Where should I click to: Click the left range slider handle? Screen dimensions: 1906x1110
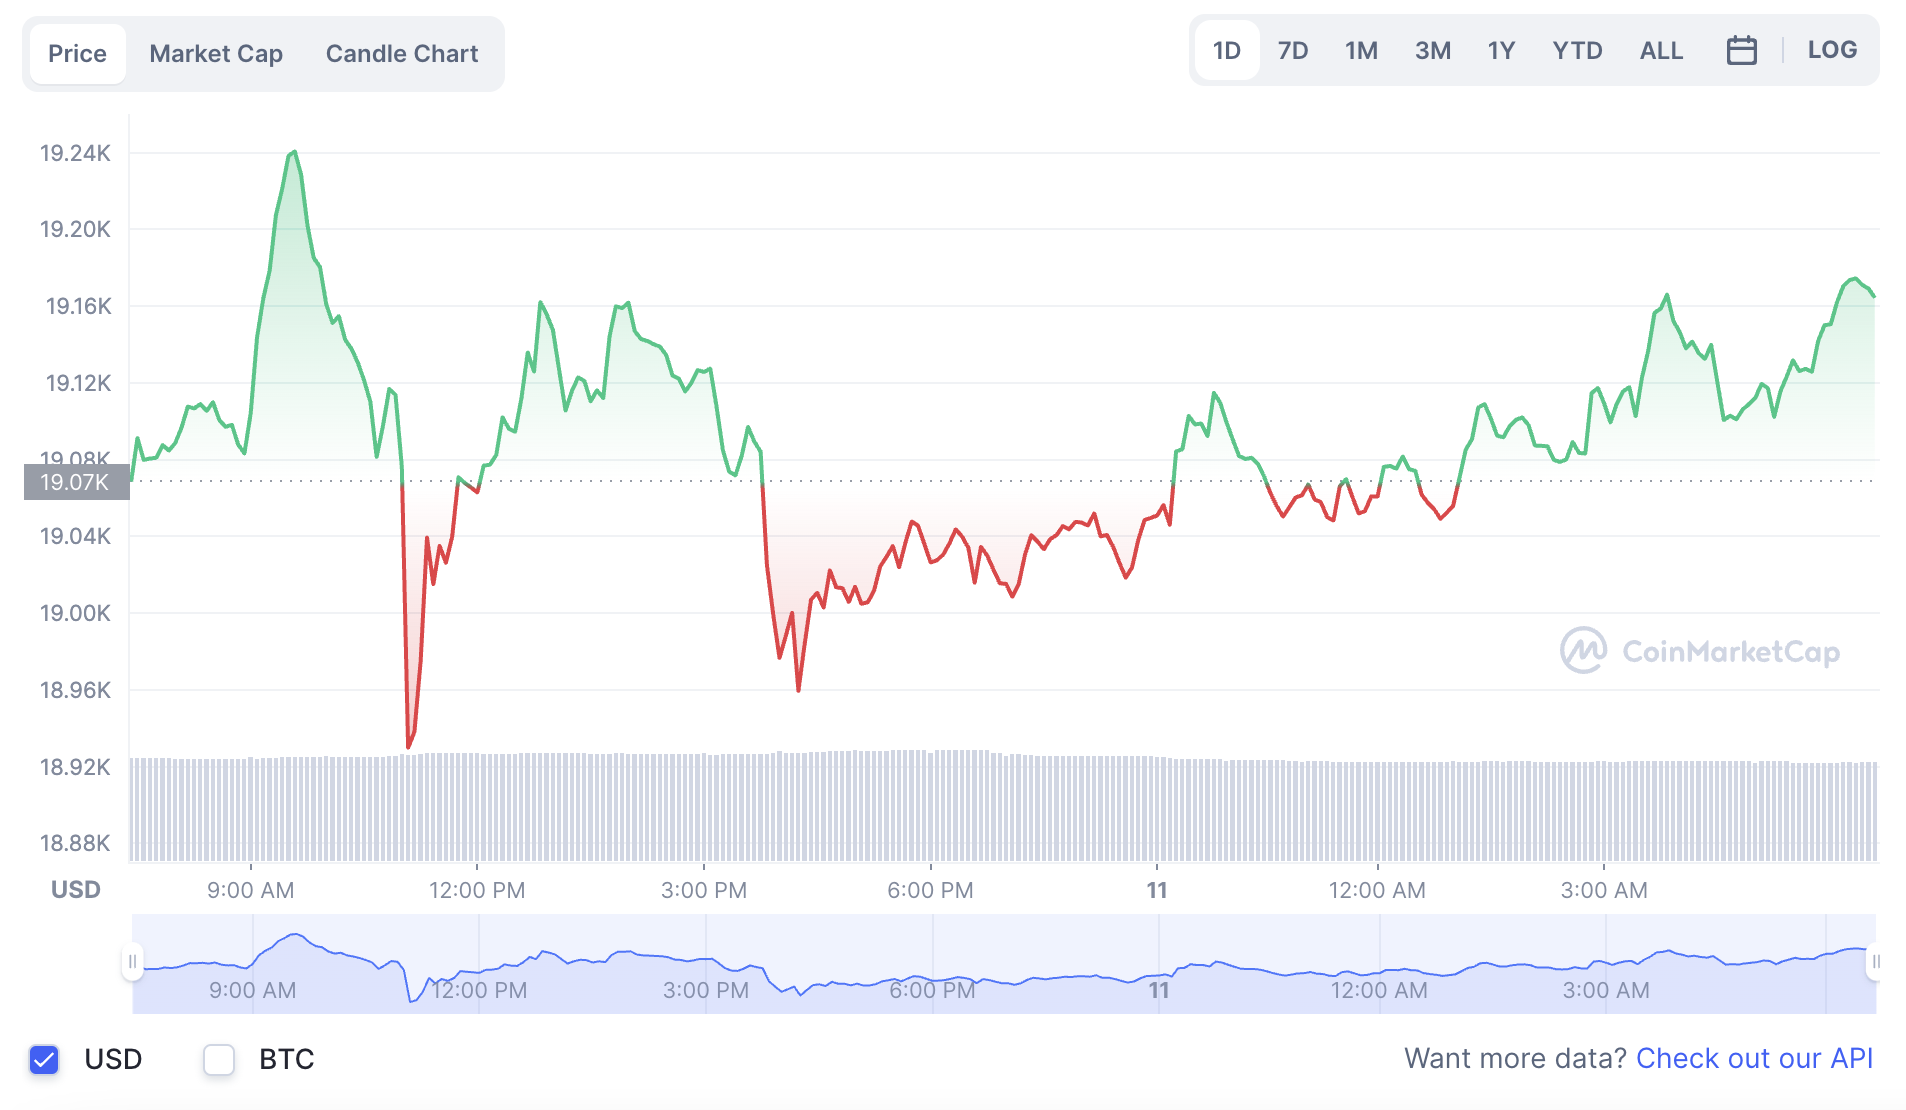pyautogui.click(x=132, y=962)
